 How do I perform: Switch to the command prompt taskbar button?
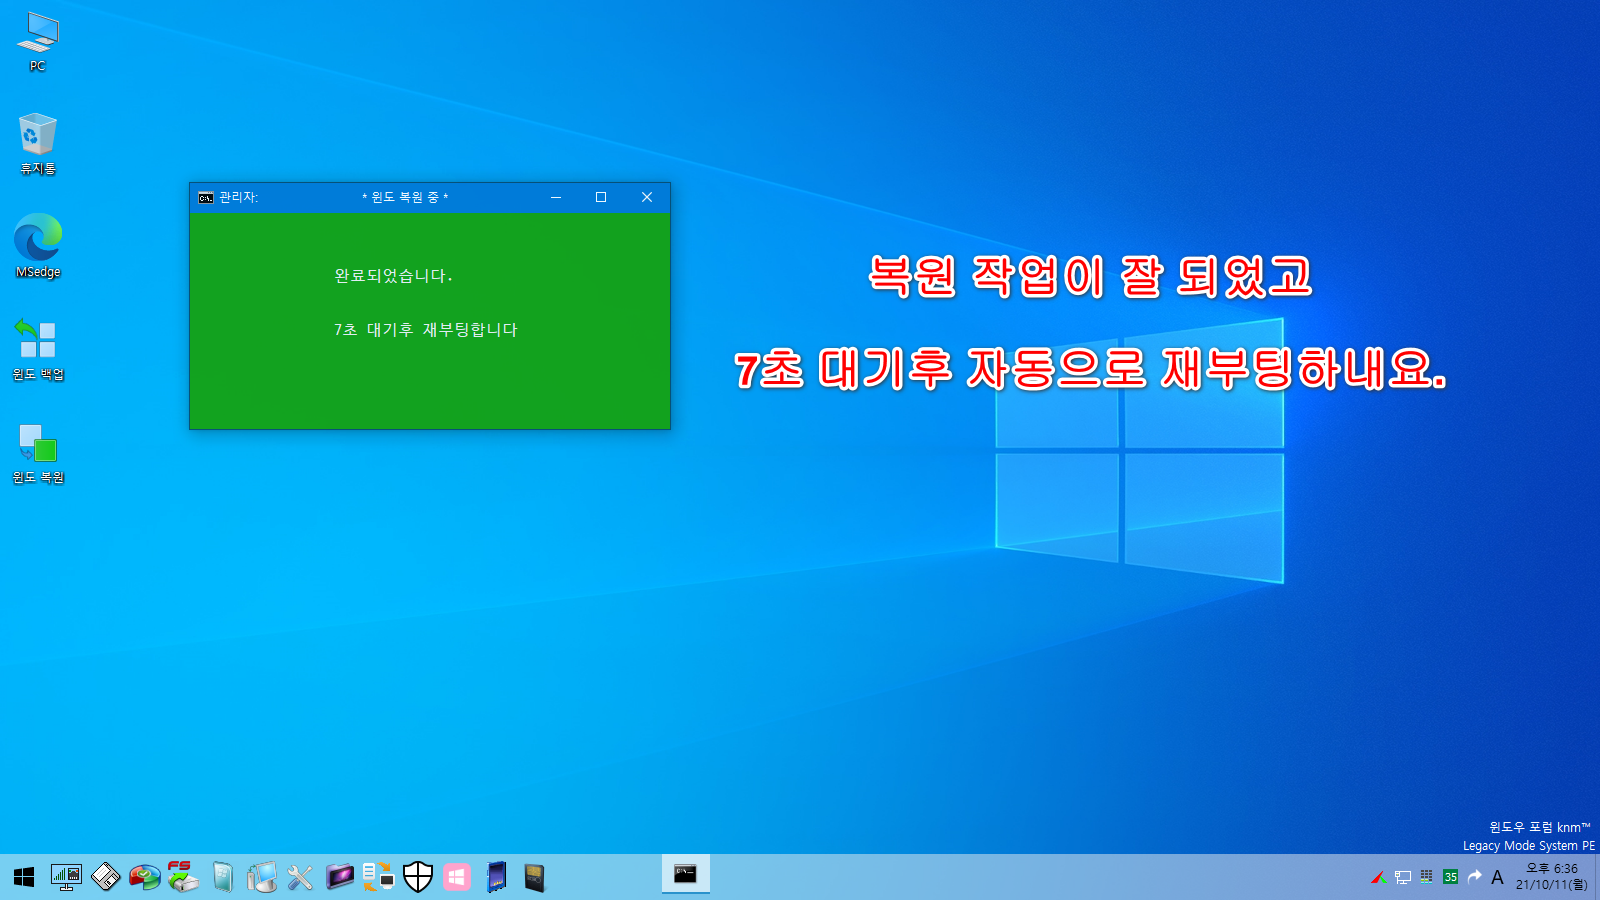pyautogui.click(x=686, y=875)
